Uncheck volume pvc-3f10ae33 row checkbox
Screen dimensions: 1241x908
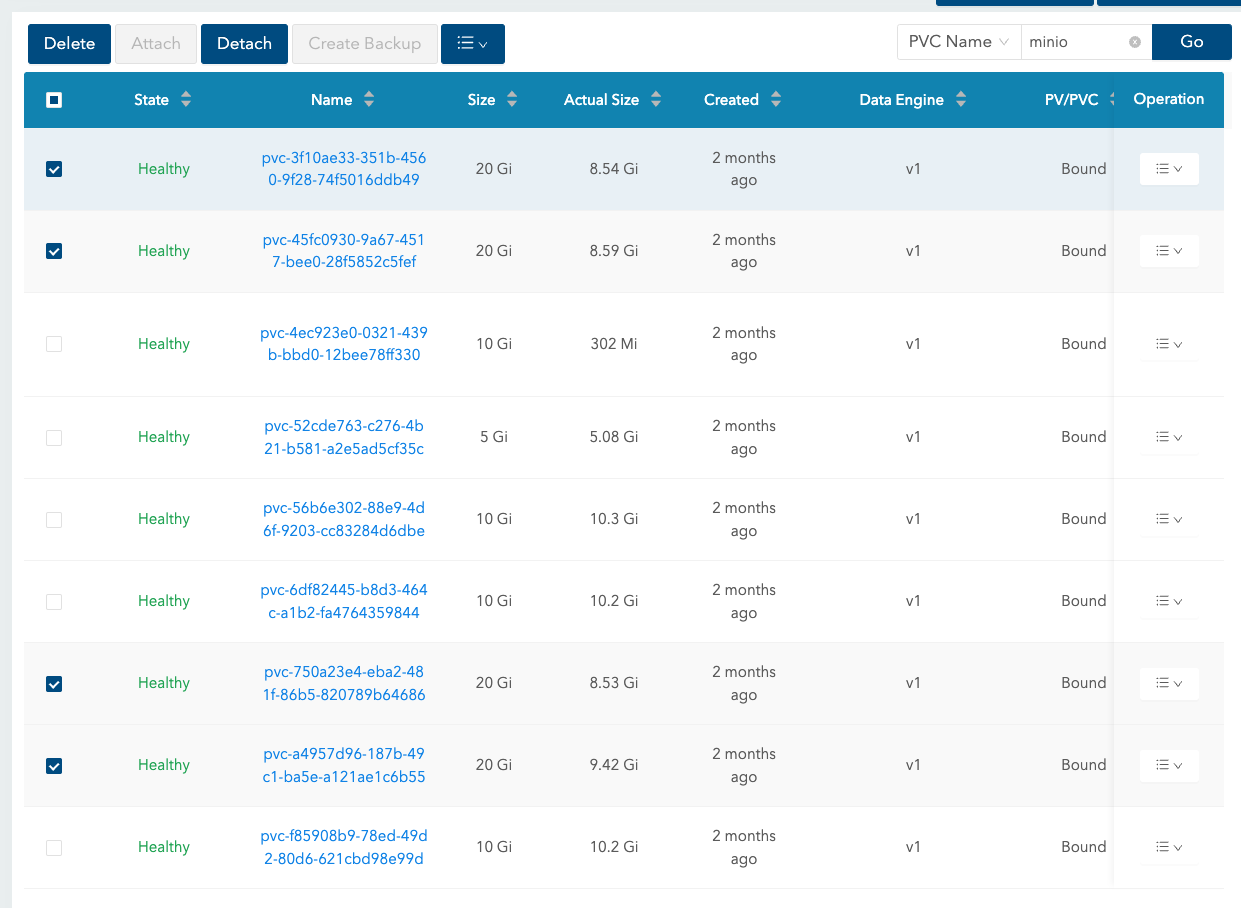tap(54, 169)
